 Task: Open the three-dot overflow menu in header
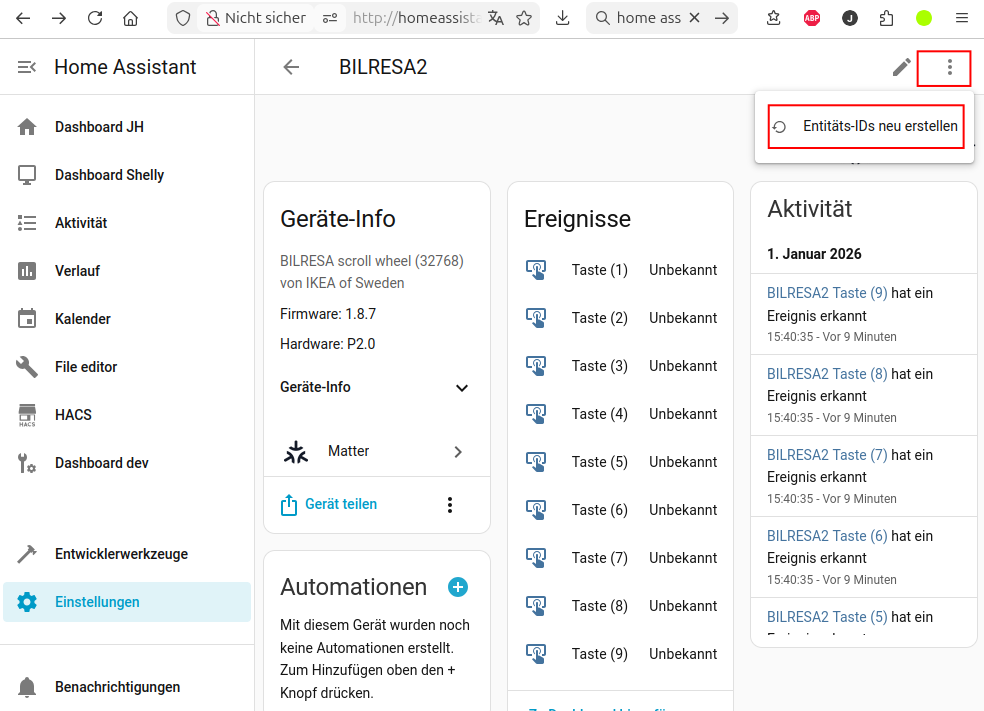tap(949, 67)
